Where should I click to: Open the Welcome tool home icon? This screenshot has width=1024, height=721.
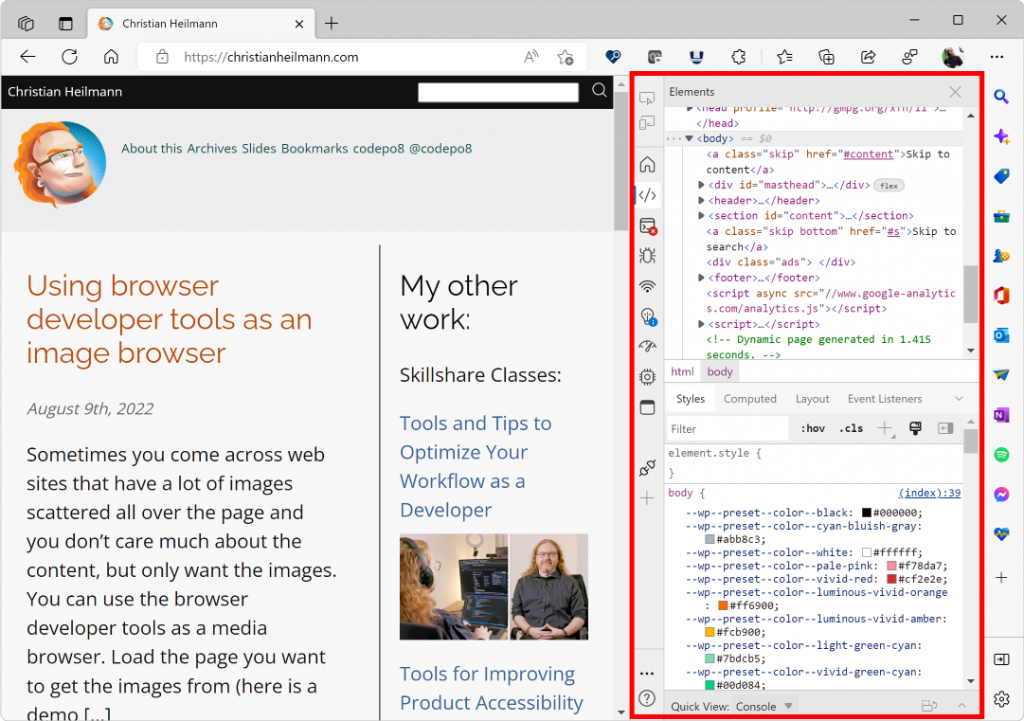tap(647, 164)
